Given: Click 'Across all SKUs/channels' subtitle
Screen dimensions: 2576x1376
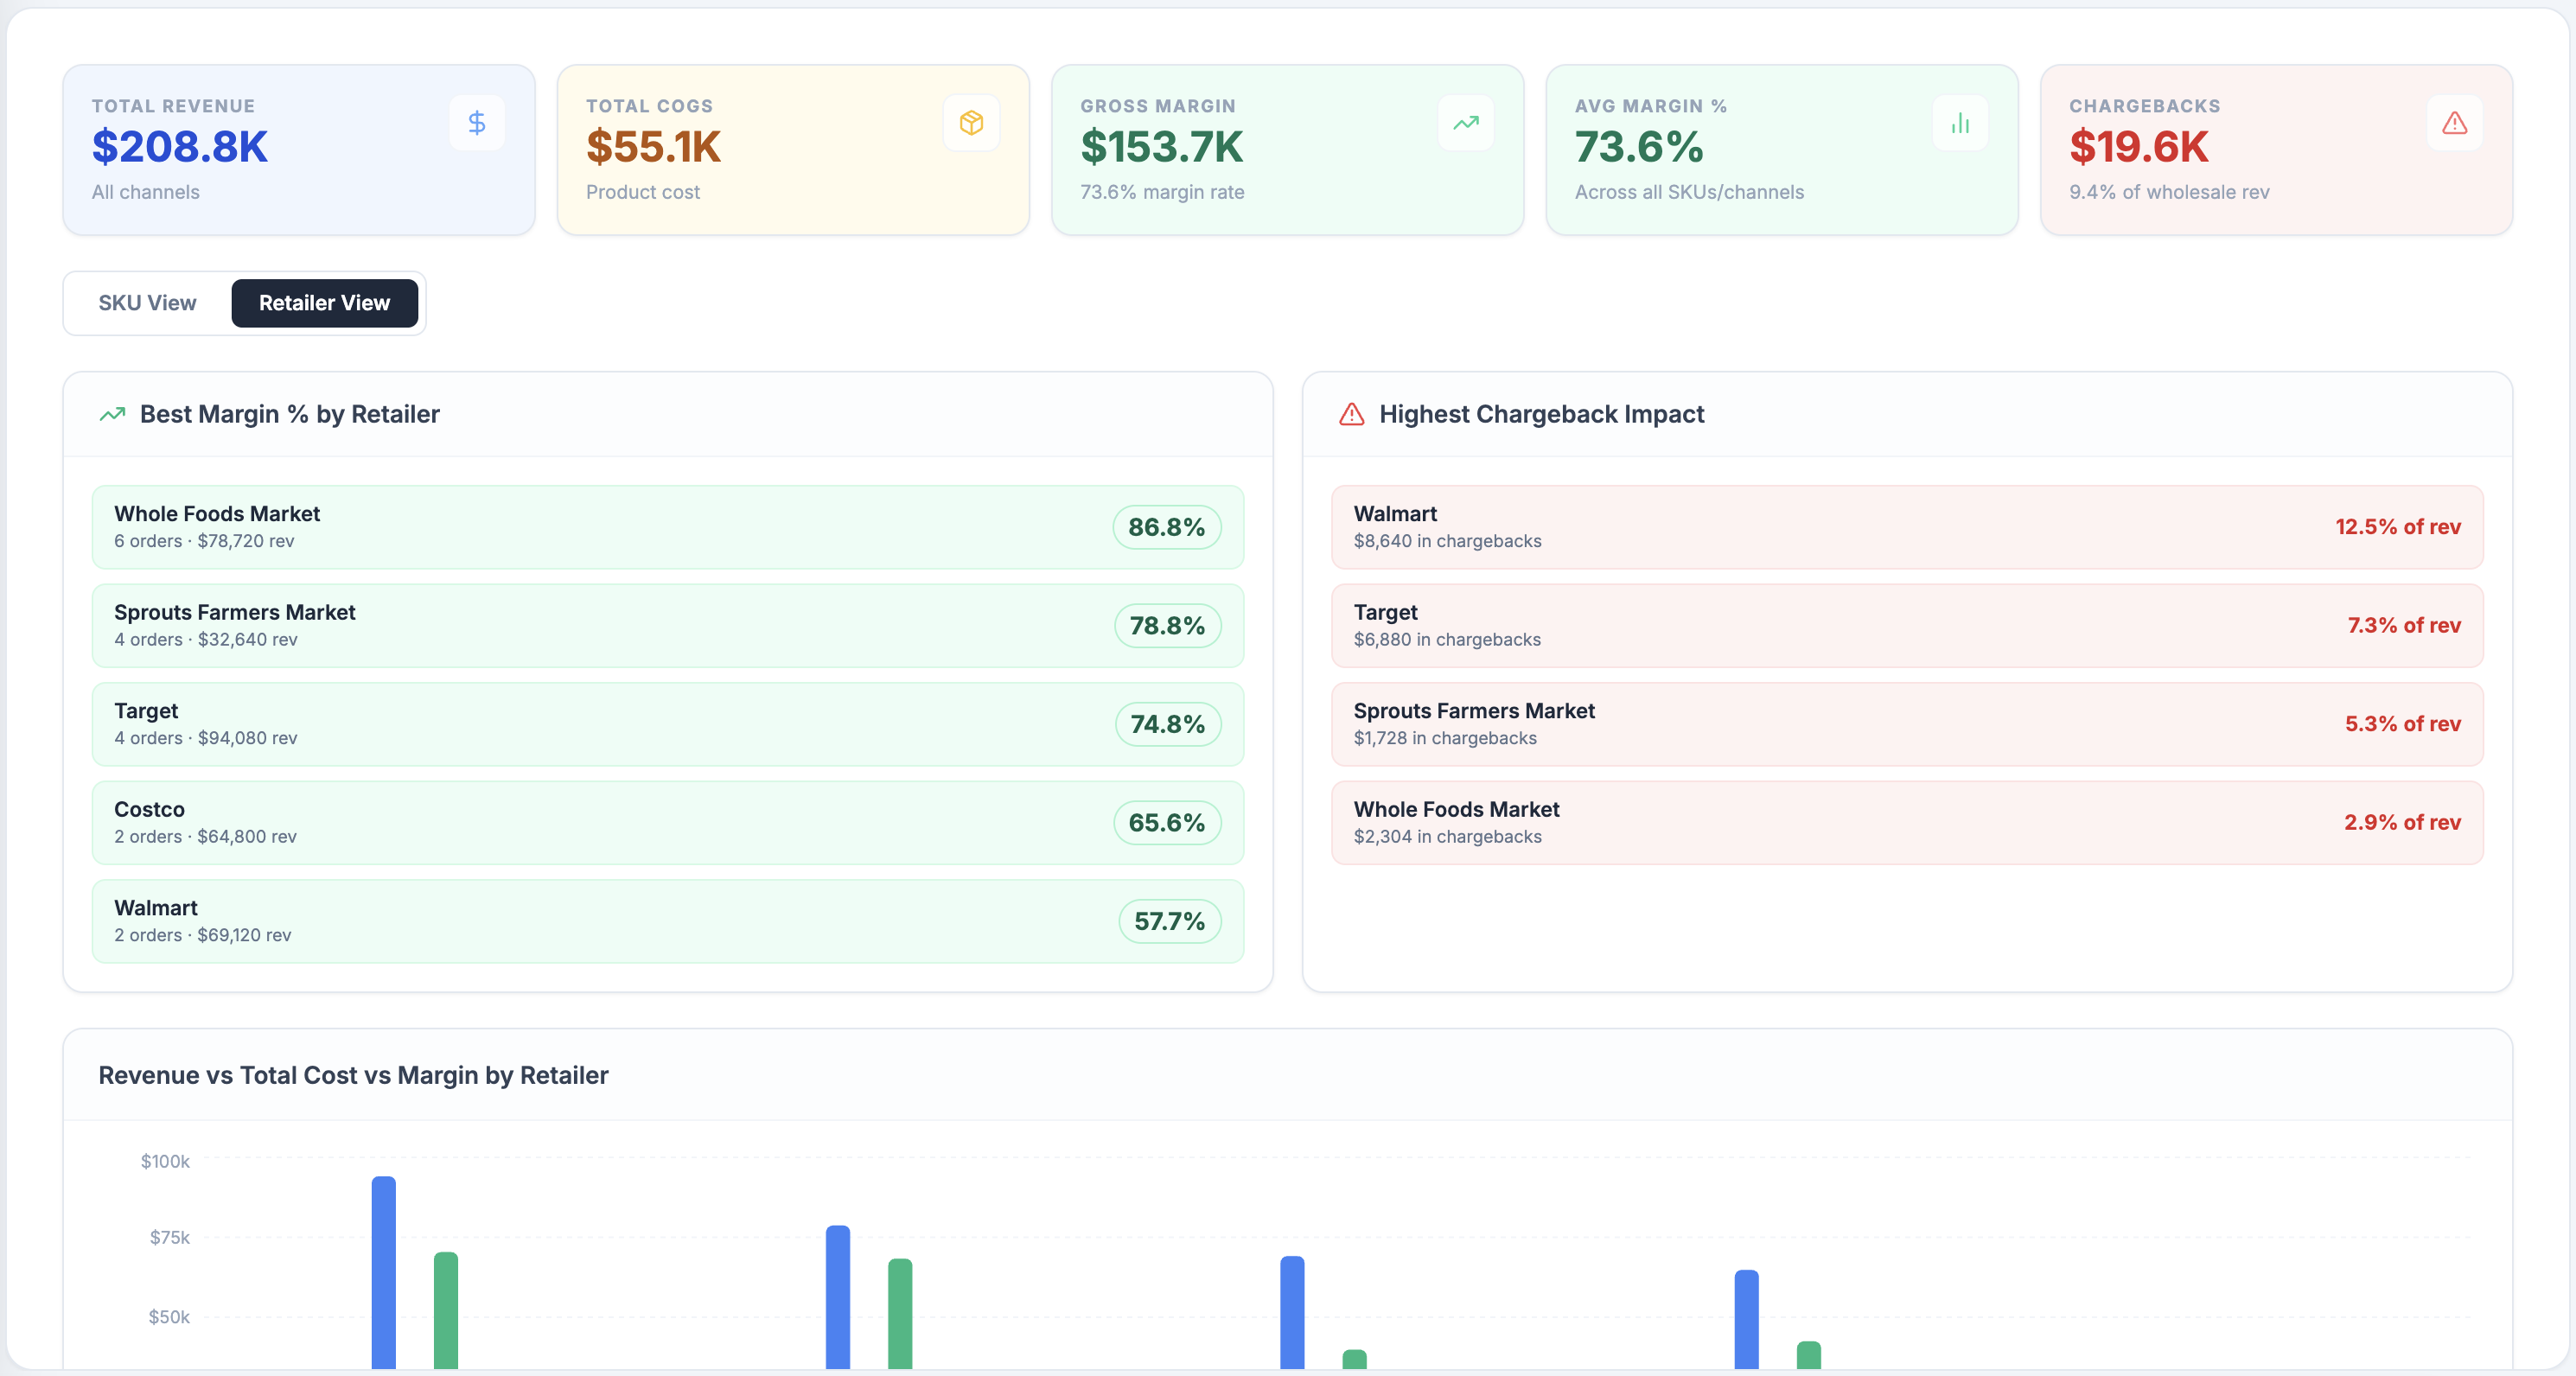Looking at the screenshot, I should point(1689,192).
